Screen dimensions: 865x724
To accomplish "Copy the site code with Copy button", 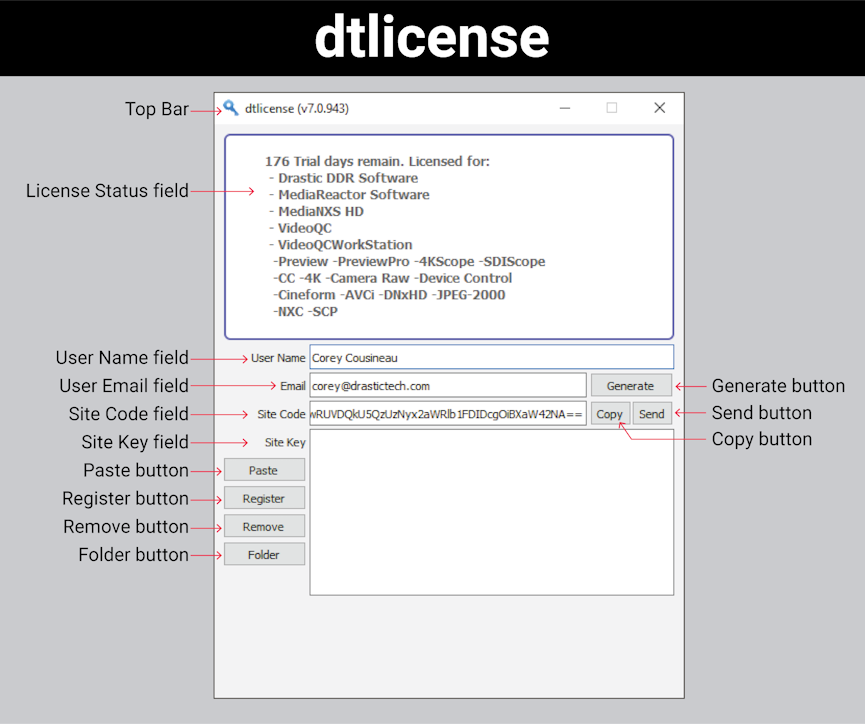I will coord(610,414).
